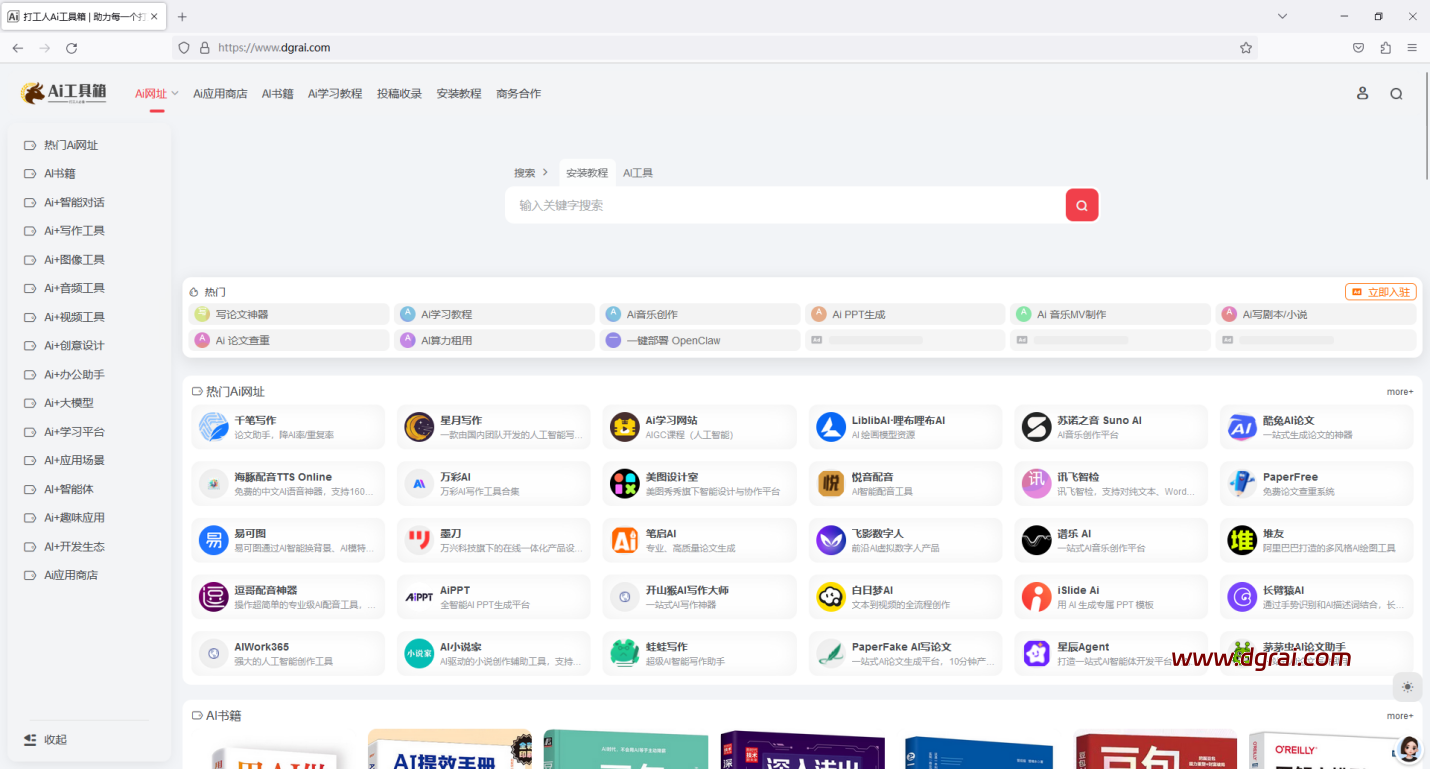
Task: Open 易可图 icon
Action: click(x=214, y=540)
